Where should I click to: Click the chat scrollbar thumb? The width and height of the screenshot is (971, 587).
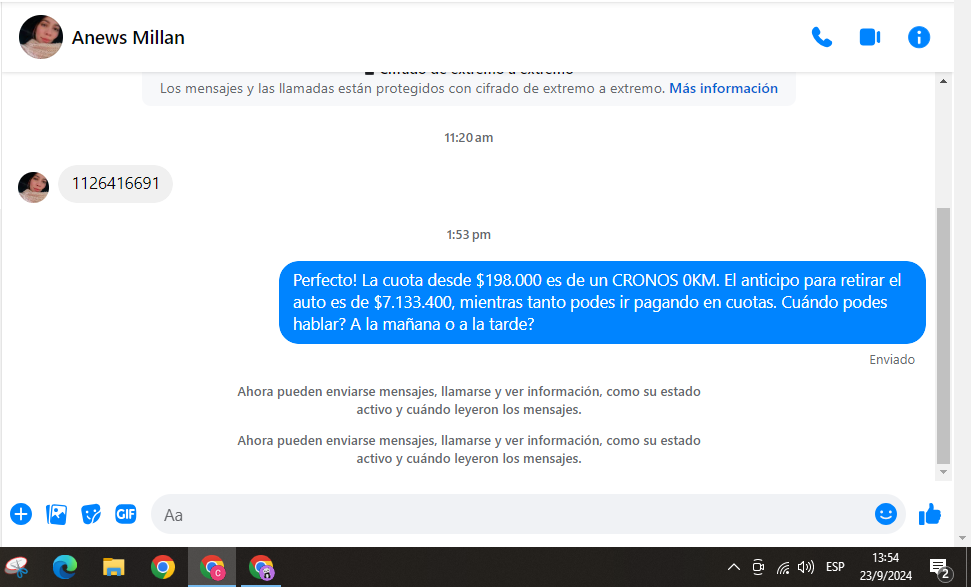tap(943, 330)
